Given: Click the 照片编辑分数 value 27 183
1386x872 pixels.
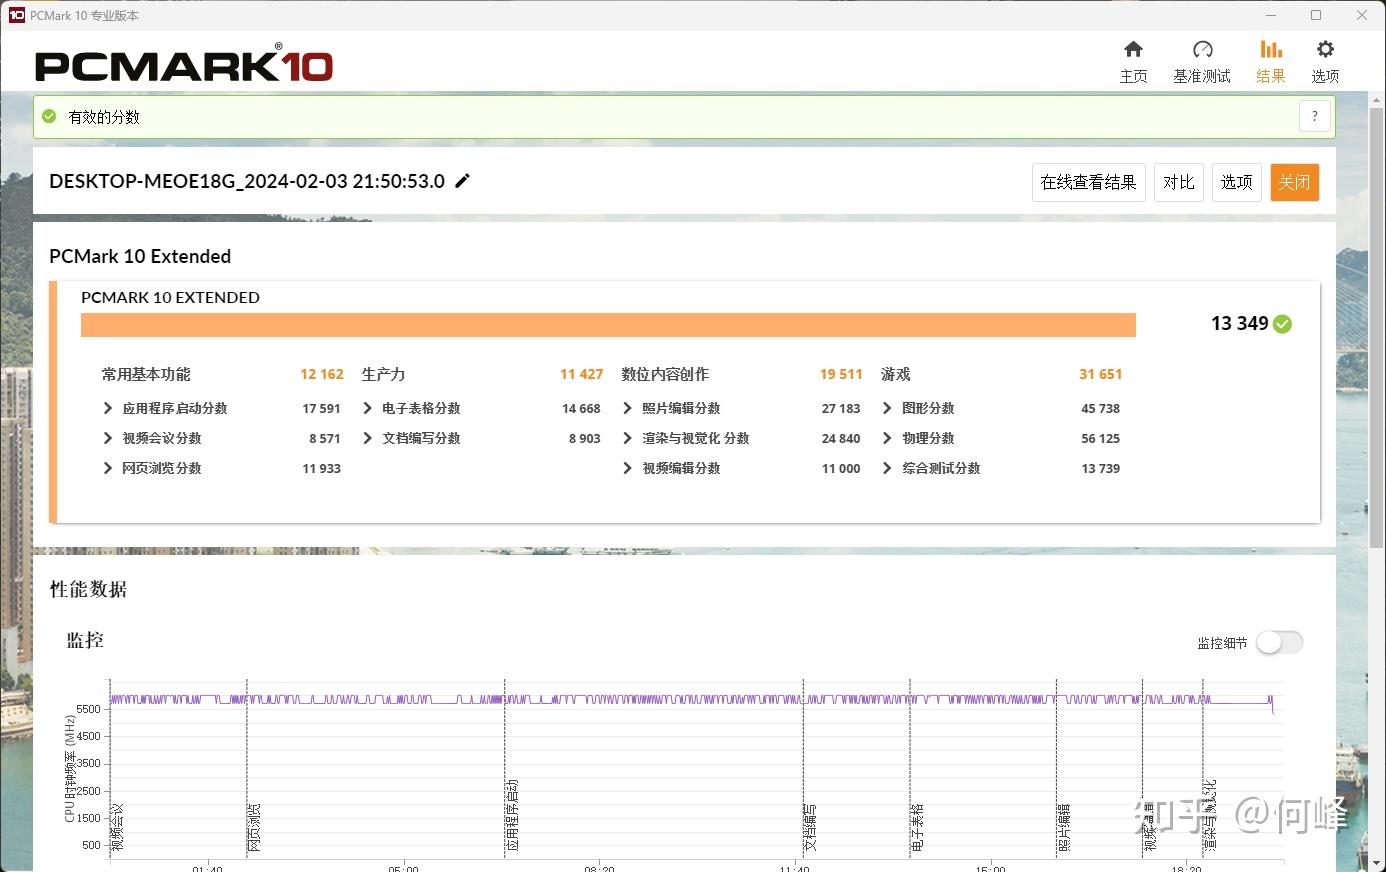Looking at the screenshot, I should (841, 408).
